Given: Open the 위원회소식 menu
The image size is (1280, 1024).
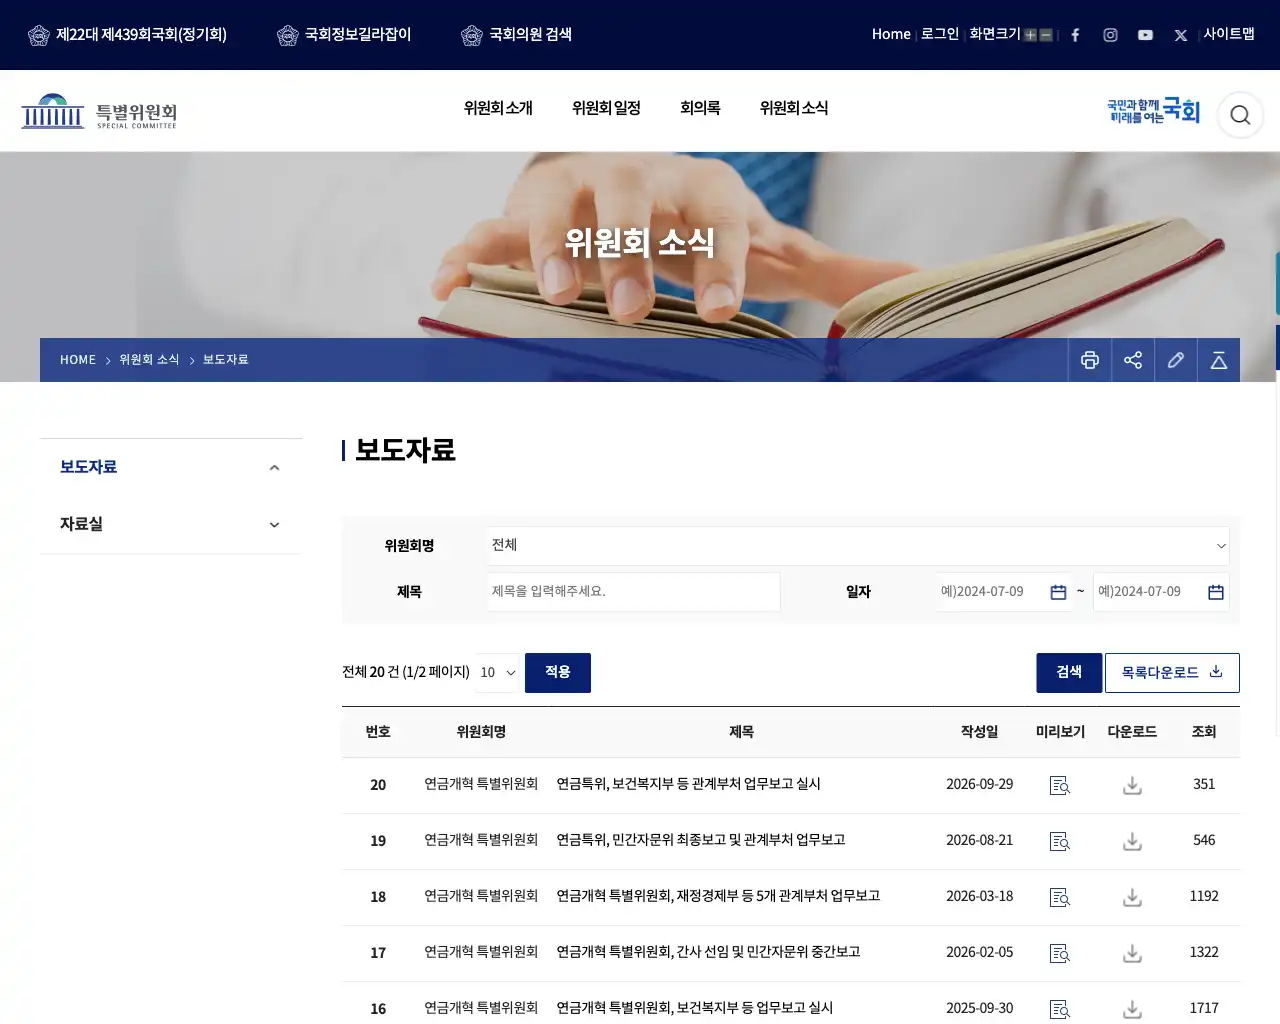Looking at the screenshot, I should tap(794, 108).
